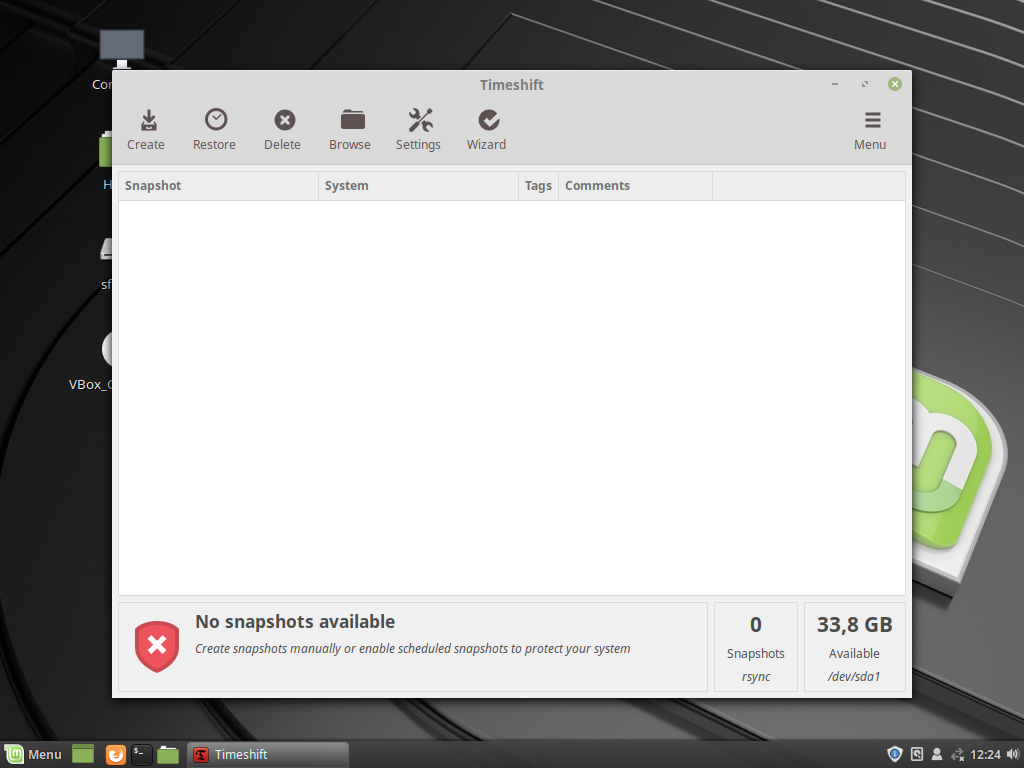The height and width of the screenshot is (768, 1024).
Task: Sort by Snapshot column header
Action: [x=218, y=185]
